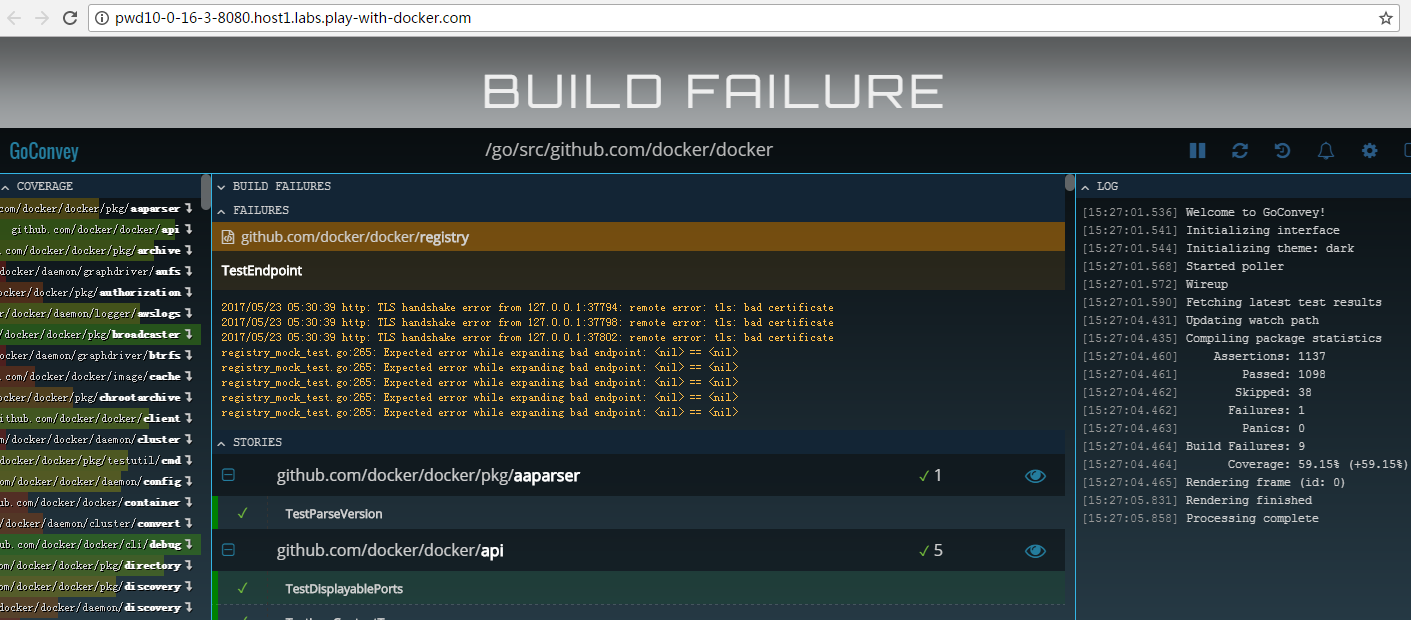The image size is (1411, 620).
Task: Collapse the LOG panel
Action: pos(1086,187)
